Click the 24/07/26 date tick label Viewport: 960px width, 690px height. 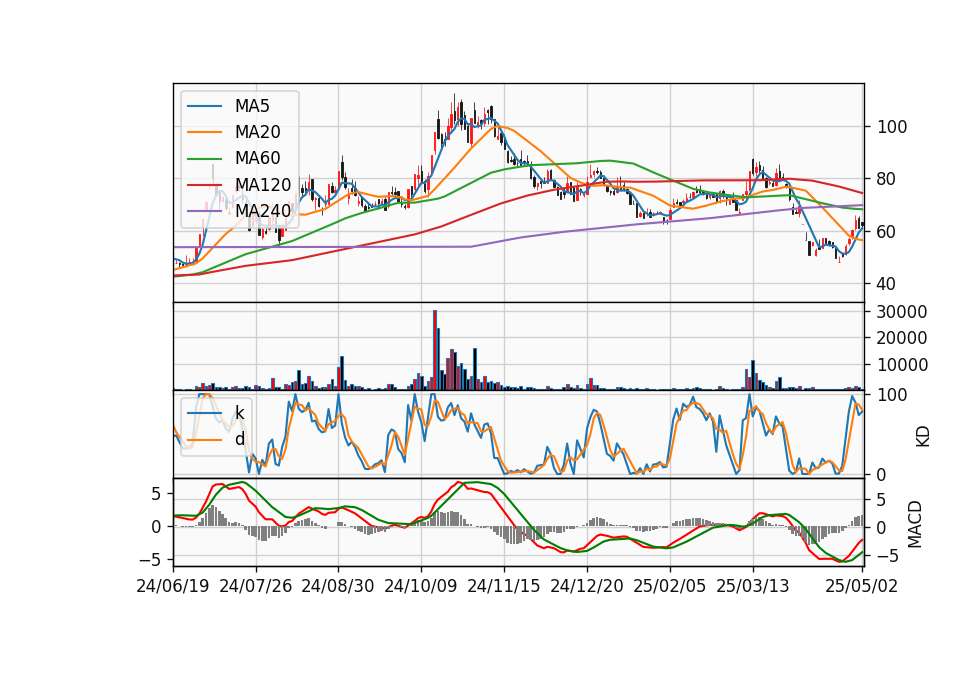point(255,586)
